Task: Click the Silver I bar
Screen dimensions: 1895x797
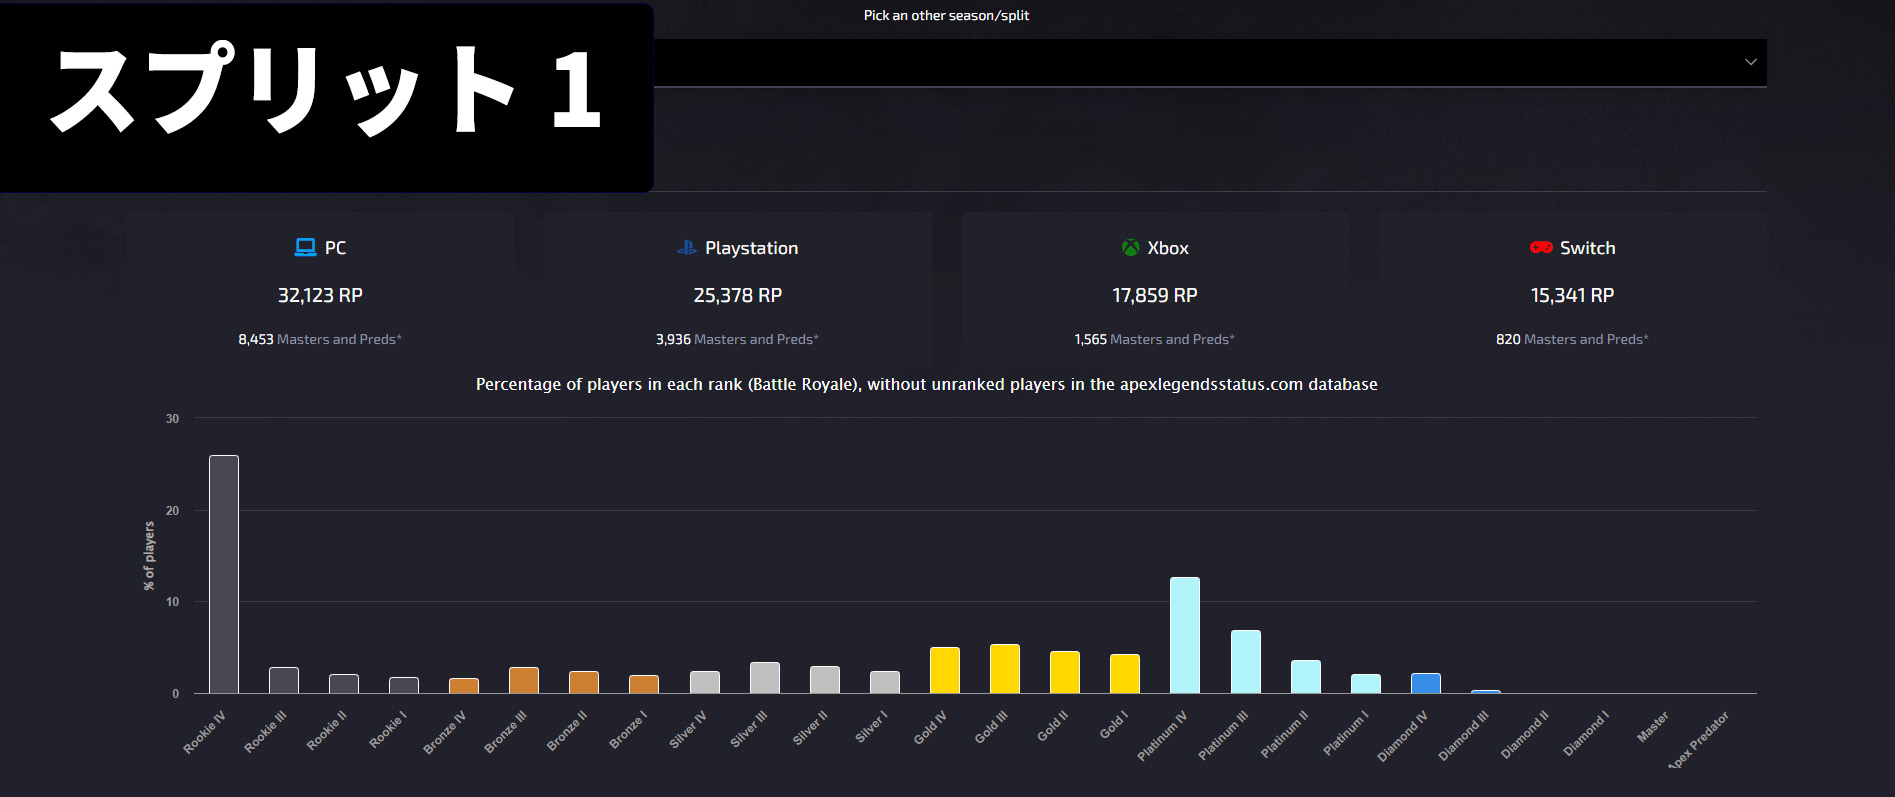Action: 885,682
